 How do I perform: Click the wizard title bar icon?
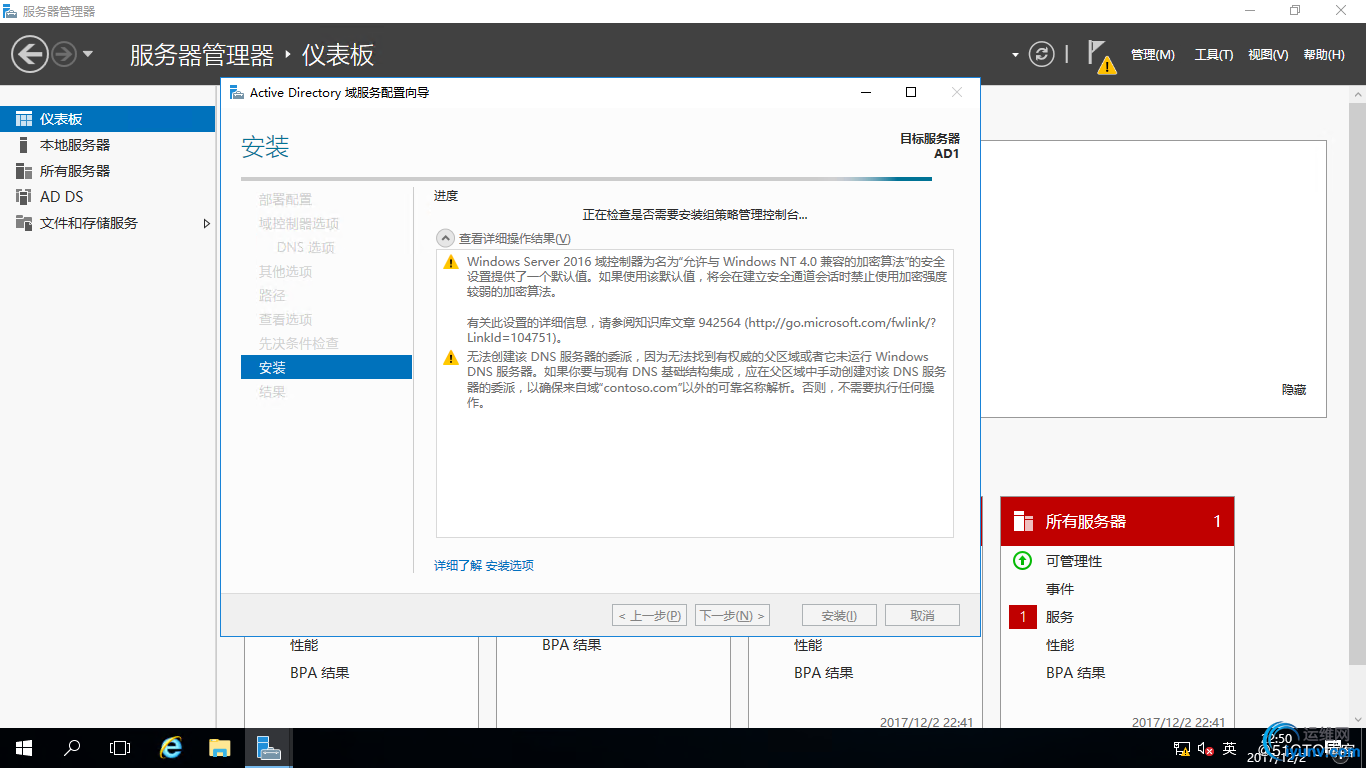pyautogui.click(x=236, y=92)
